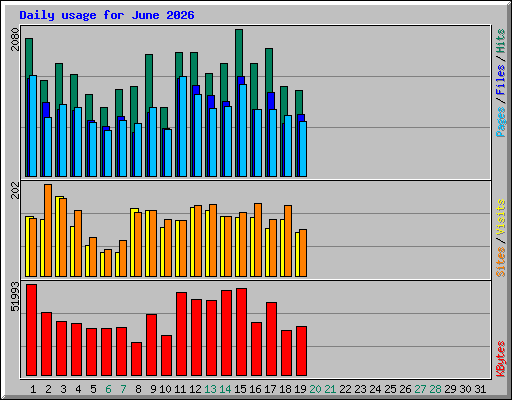The width and height of the screenshot is (512, 400).
Task: Click the cyan Pages bar for day 1
Action: point(33,126)
